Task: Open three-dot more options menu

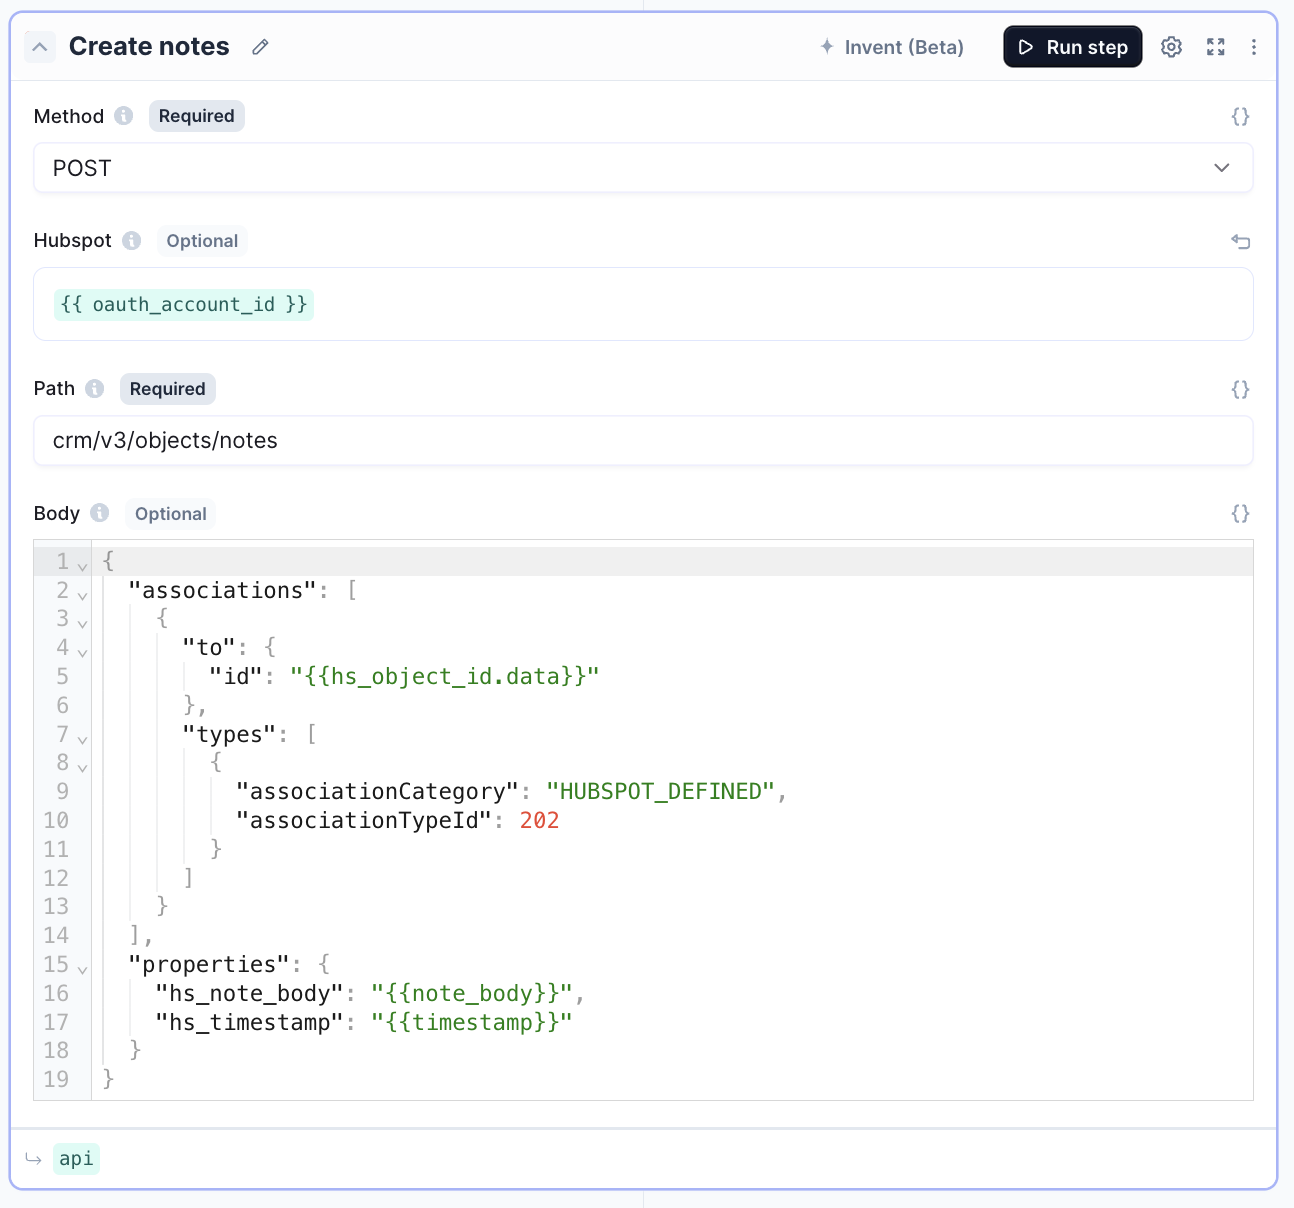Action: click(x=1253, y=47)
